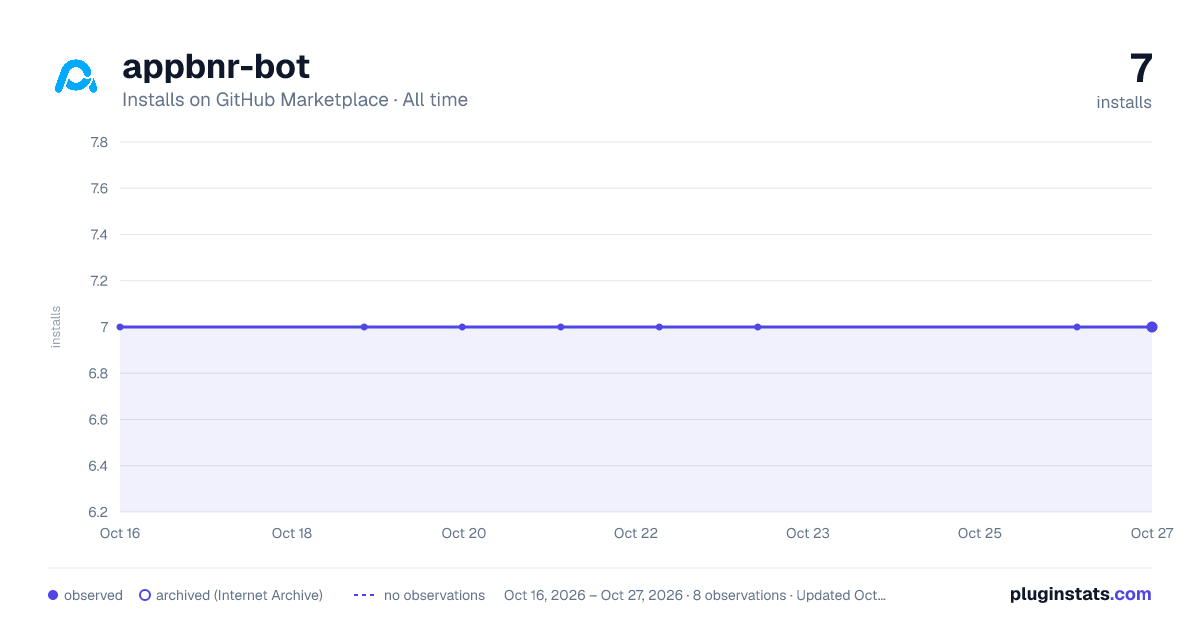Screen dimensions: 1200x630
Task: Click the x-axis label Oct 27
Action: coord(1151,533)
